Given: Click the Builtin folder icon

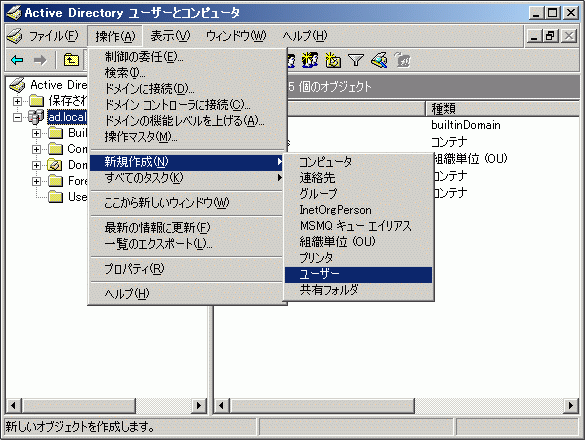Looking at the screenshot, I should click(x=56, y=133).
